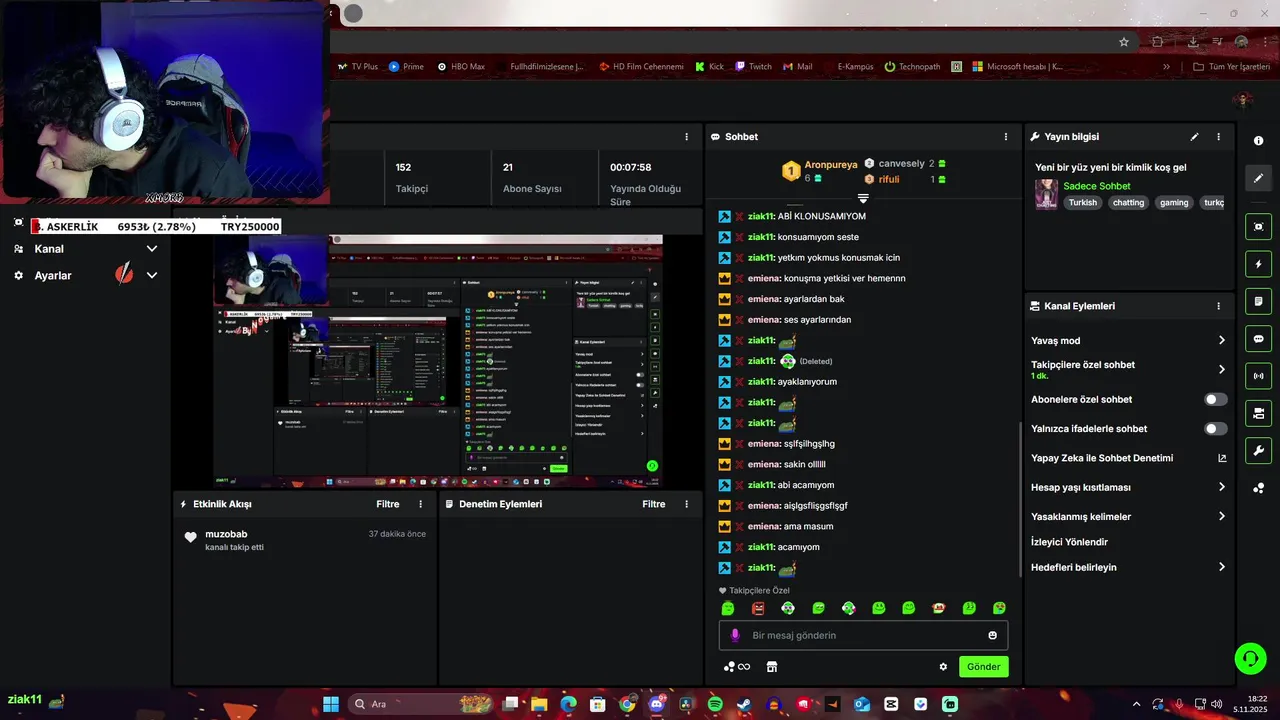Open the Kanal Eylemleri three-dot menu
1280x720 pixels.
(x=1218, y=306)
